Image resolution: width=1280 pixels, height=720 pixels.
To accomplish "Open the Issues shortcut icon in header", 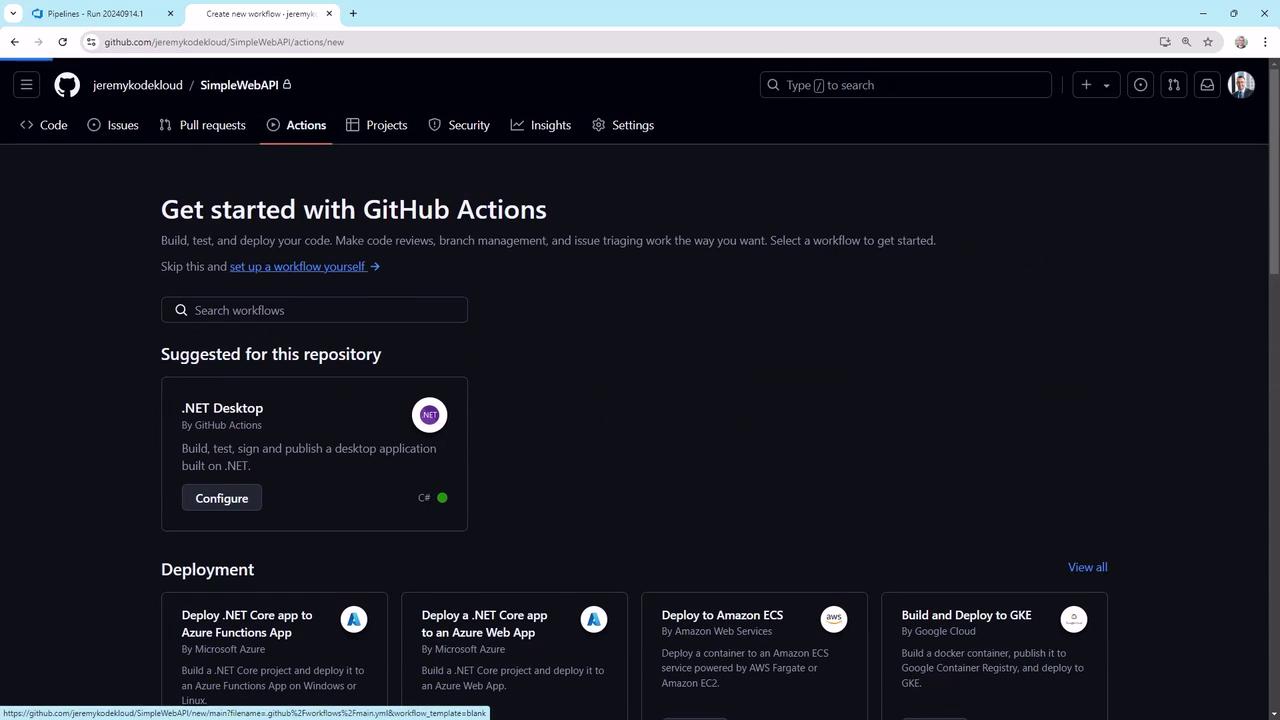I will [x=1140, y=85].
